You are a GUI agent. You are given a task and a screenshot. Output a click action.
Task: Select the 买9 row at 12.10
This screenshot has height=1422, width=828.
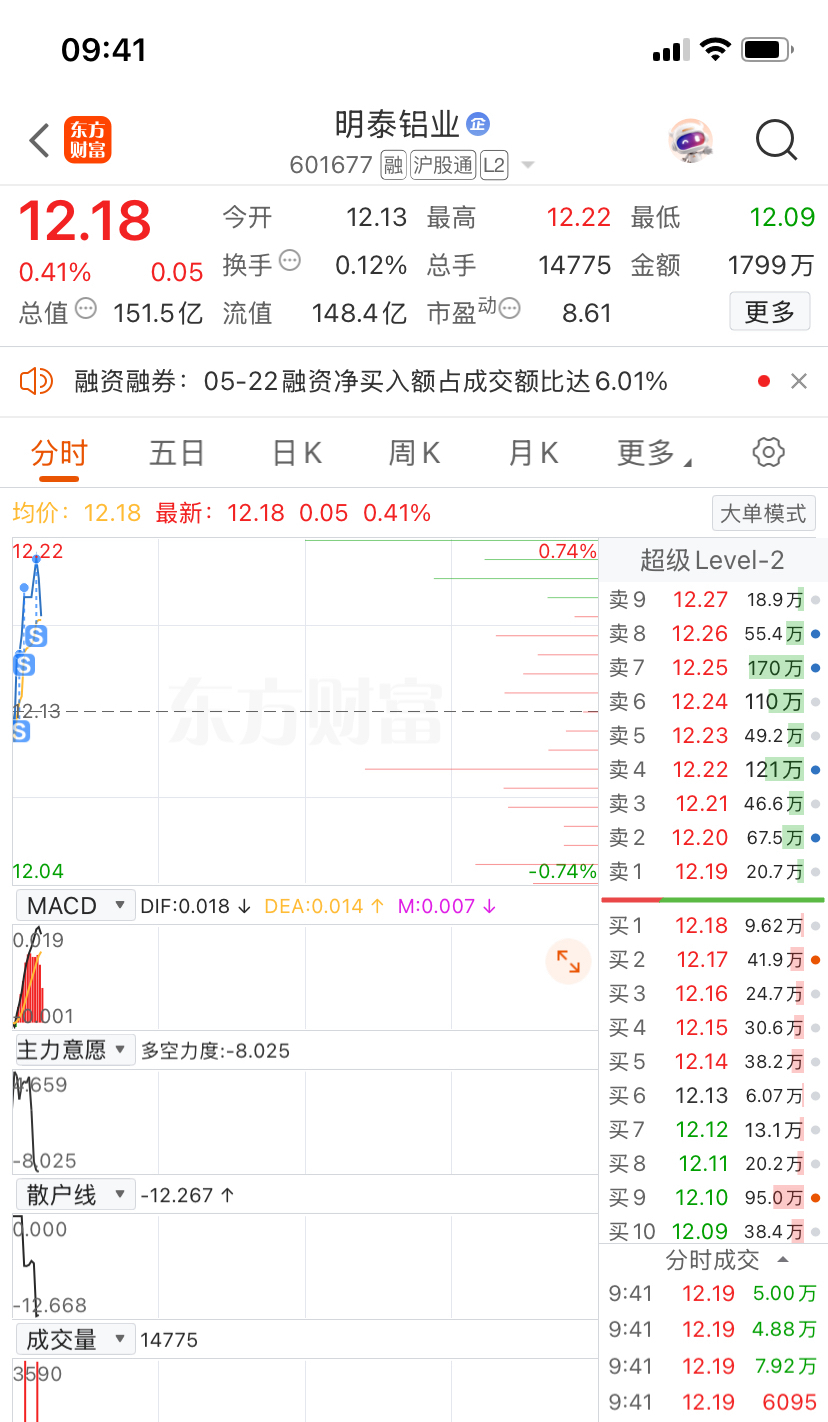tap(713, 1198)
